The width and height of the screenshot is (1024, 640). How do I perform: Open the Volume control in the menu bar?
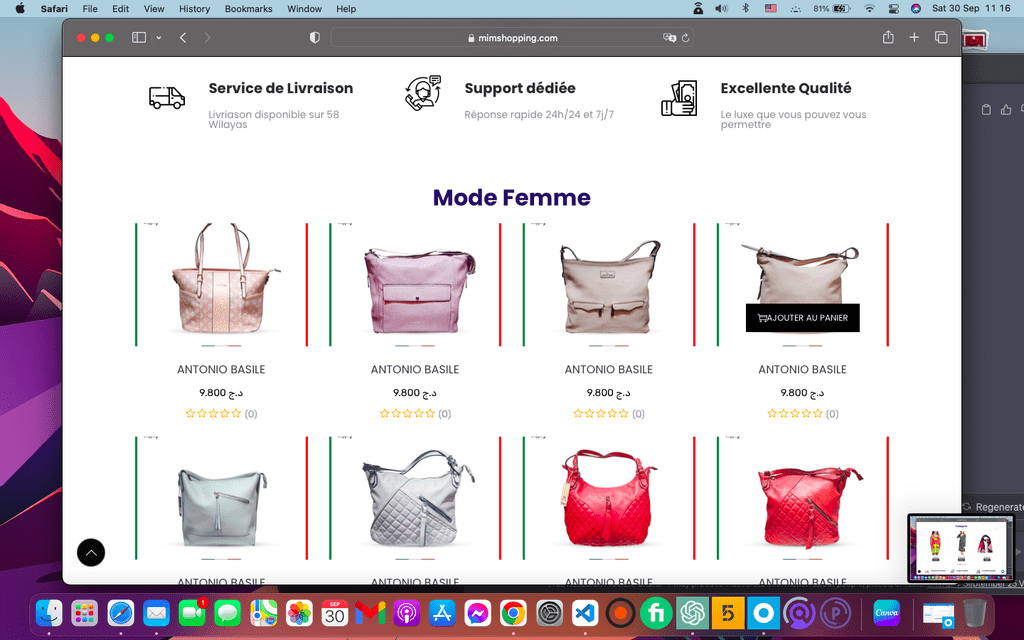(x=721, y=8)
